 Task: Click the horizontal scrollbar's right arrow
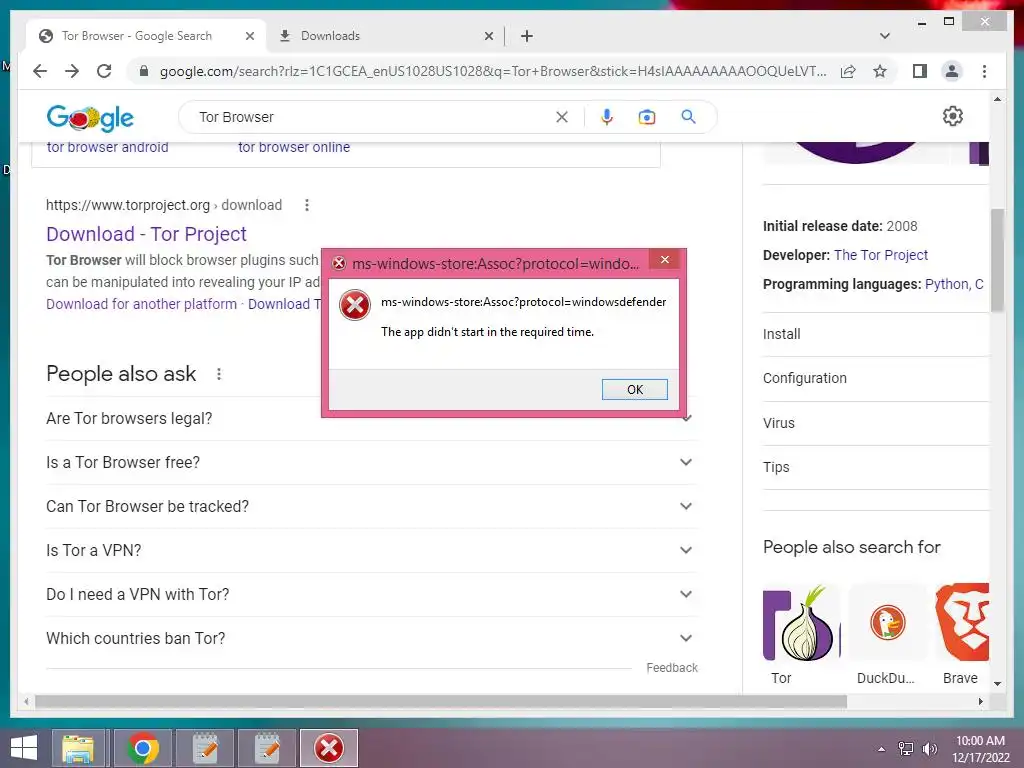pyautogui.click(x=980, y=701)
